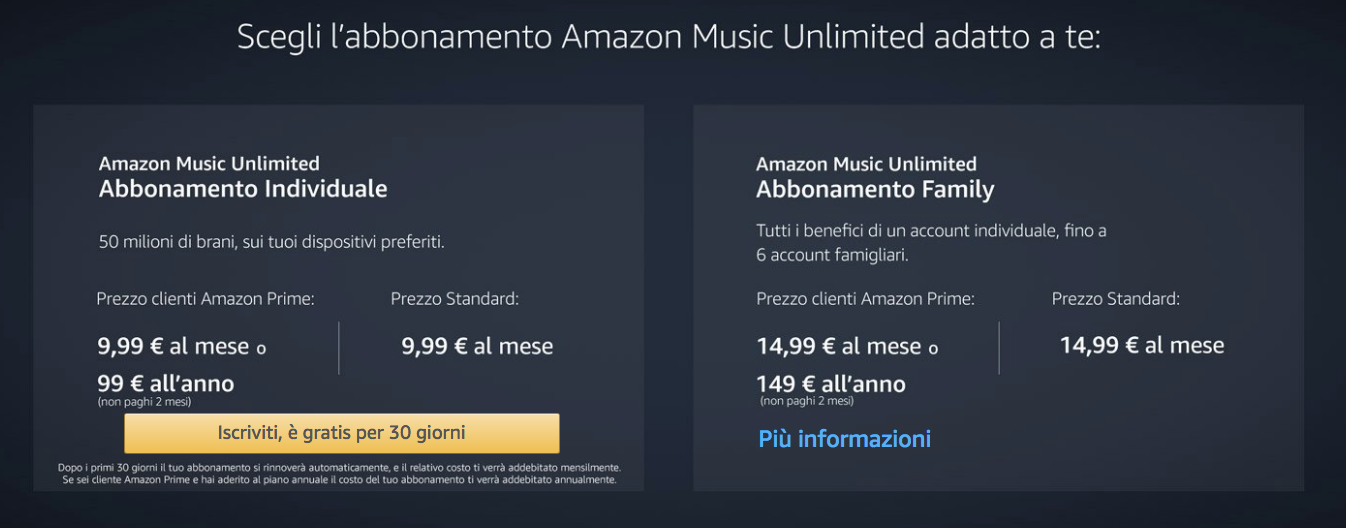Click the "Abbonamento Family" title
This screenshot has height=528, width=1346.
(875, 189)
